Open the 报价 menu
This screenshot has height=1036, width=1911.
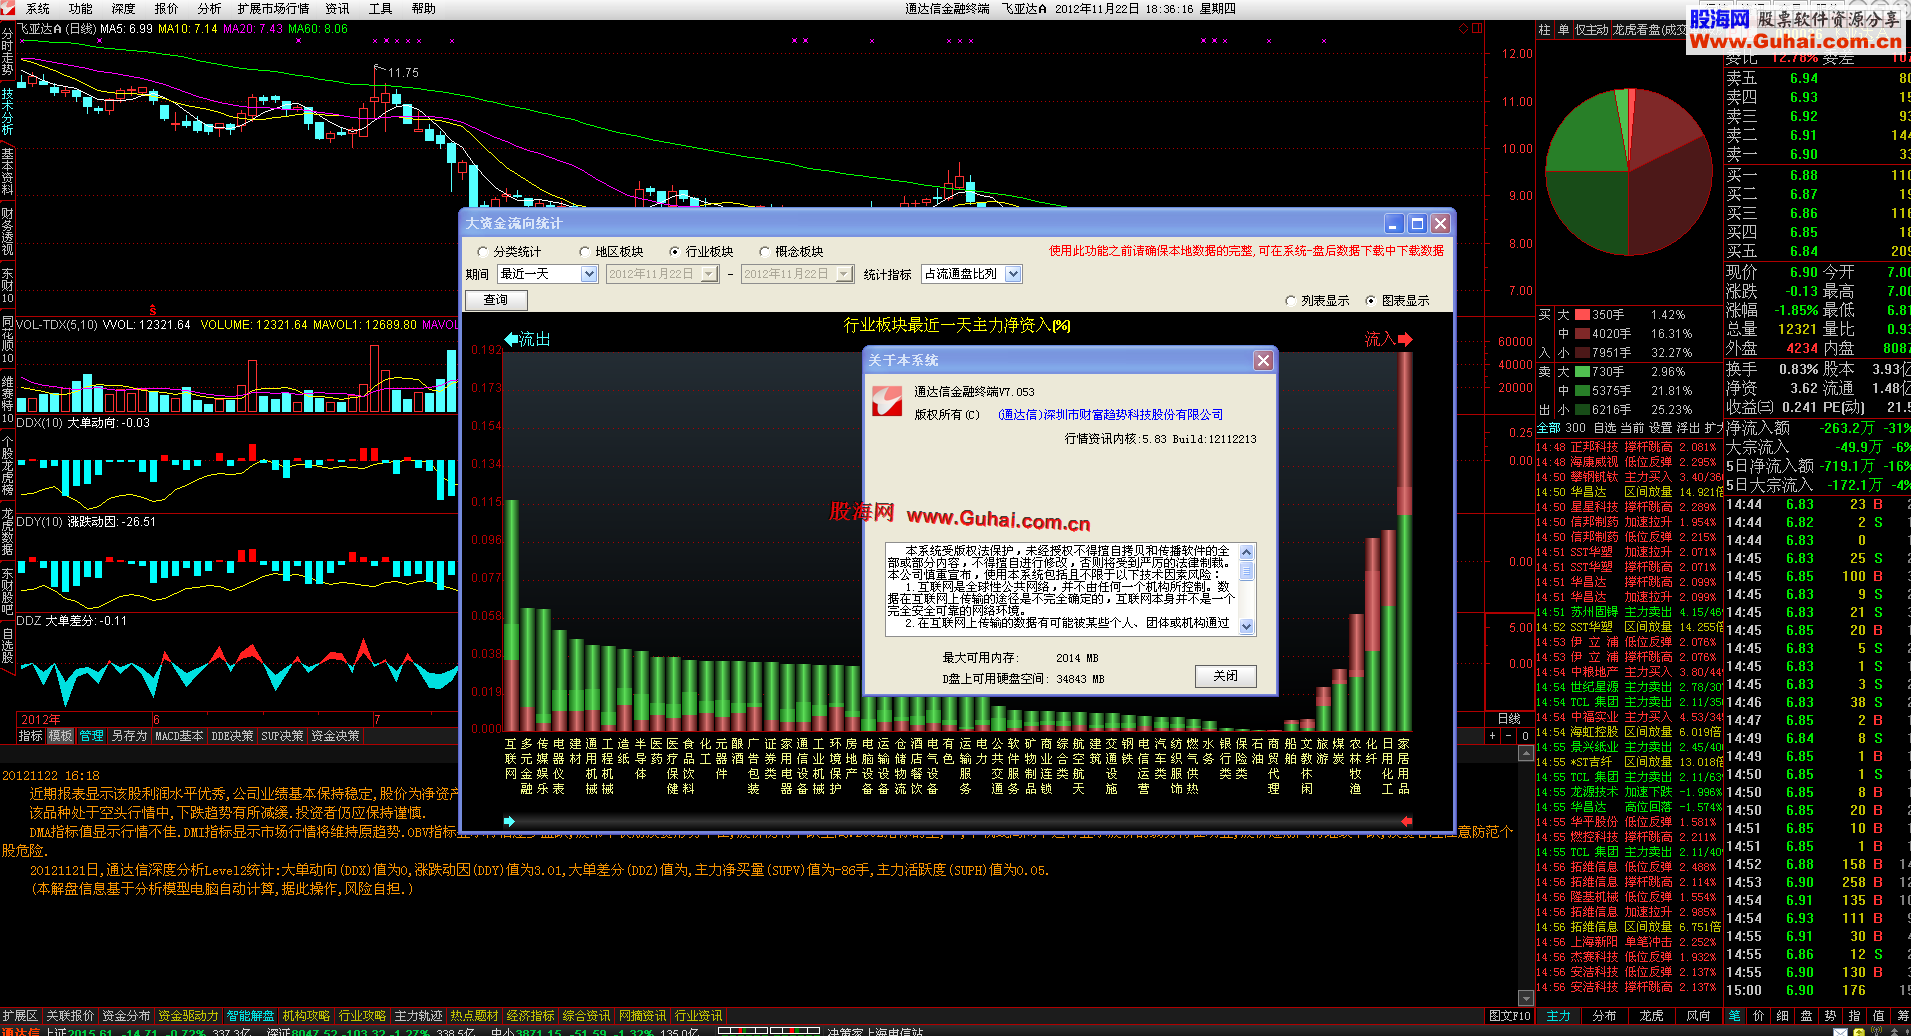pos(166,8)
